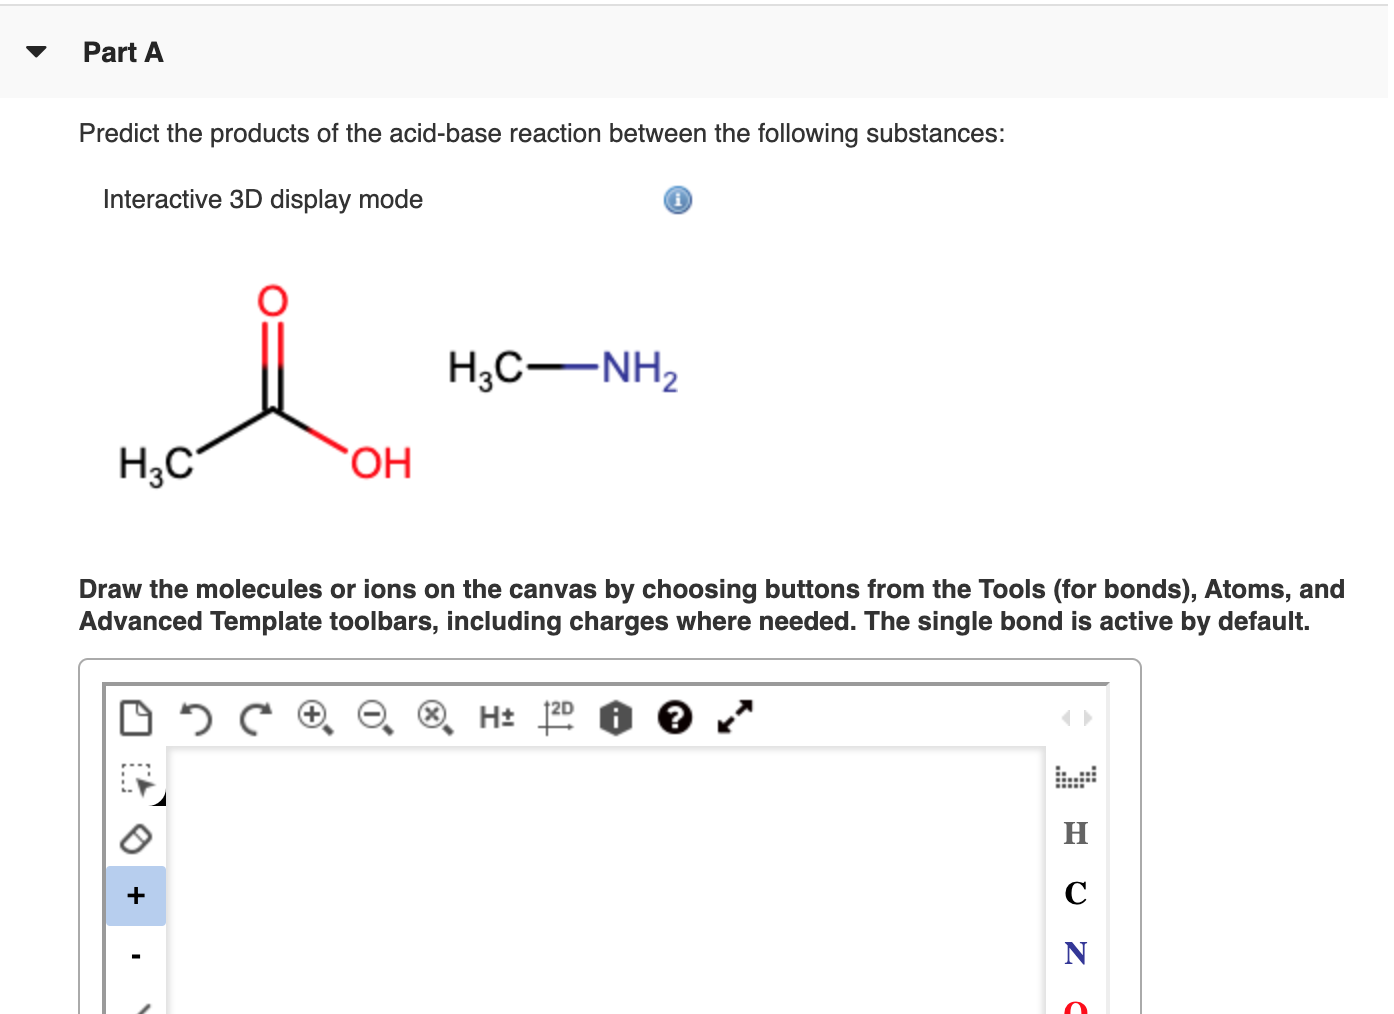This screenshot has width=1394, height=1014.
Task: Create a new document in the sketcher
Action: [x=136, y=718]
